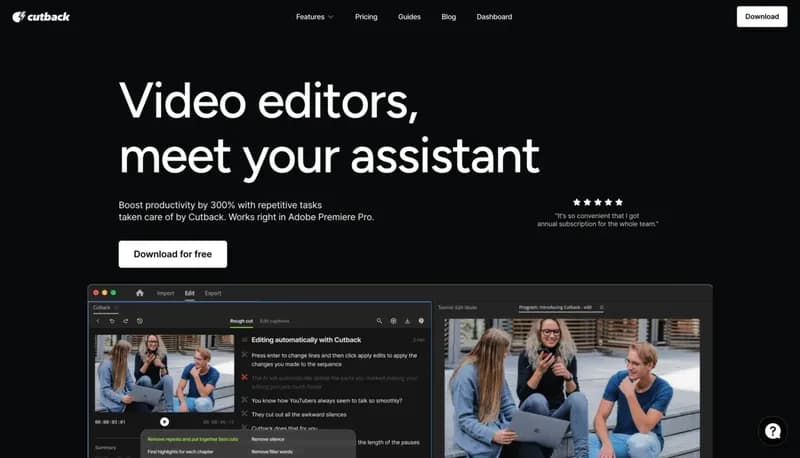Switch to the Edit captions tab

[274, 321]
